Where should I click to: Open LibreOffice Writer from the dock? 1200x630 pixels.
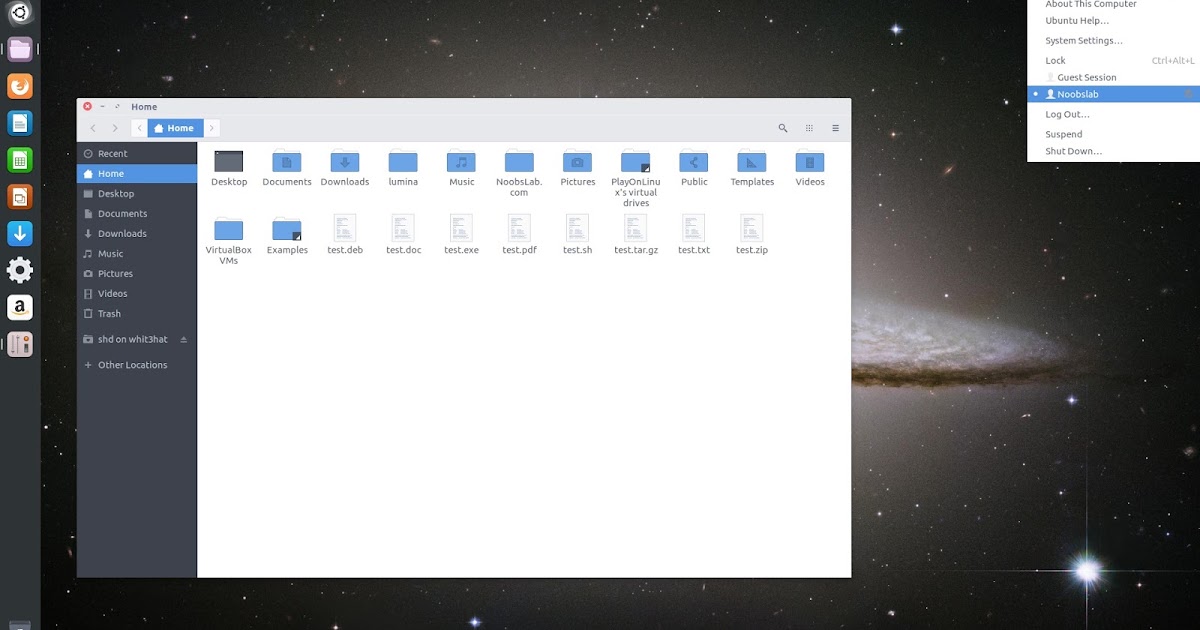[x=20, y=122]
